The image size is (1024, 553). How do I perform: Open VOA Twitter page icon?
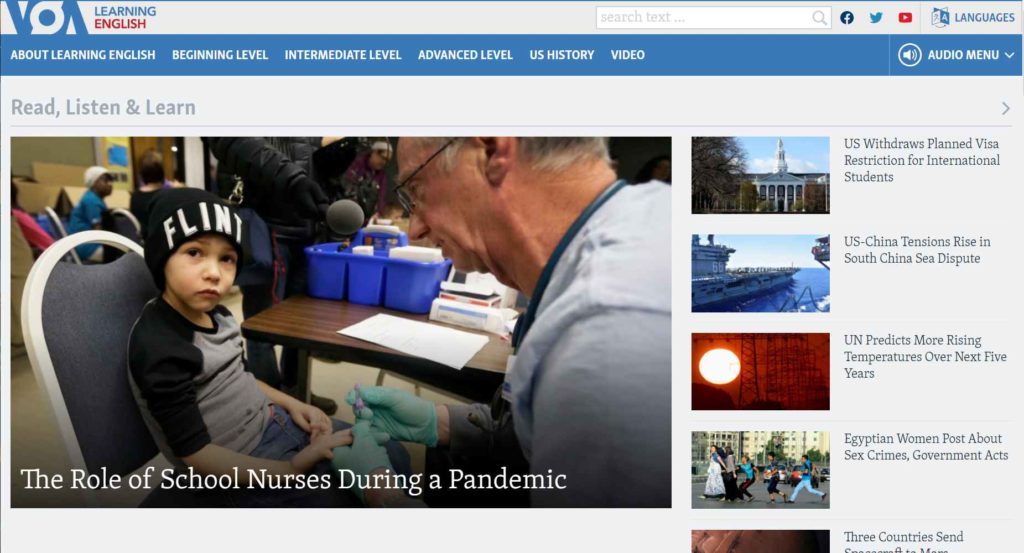pos(876,18)
